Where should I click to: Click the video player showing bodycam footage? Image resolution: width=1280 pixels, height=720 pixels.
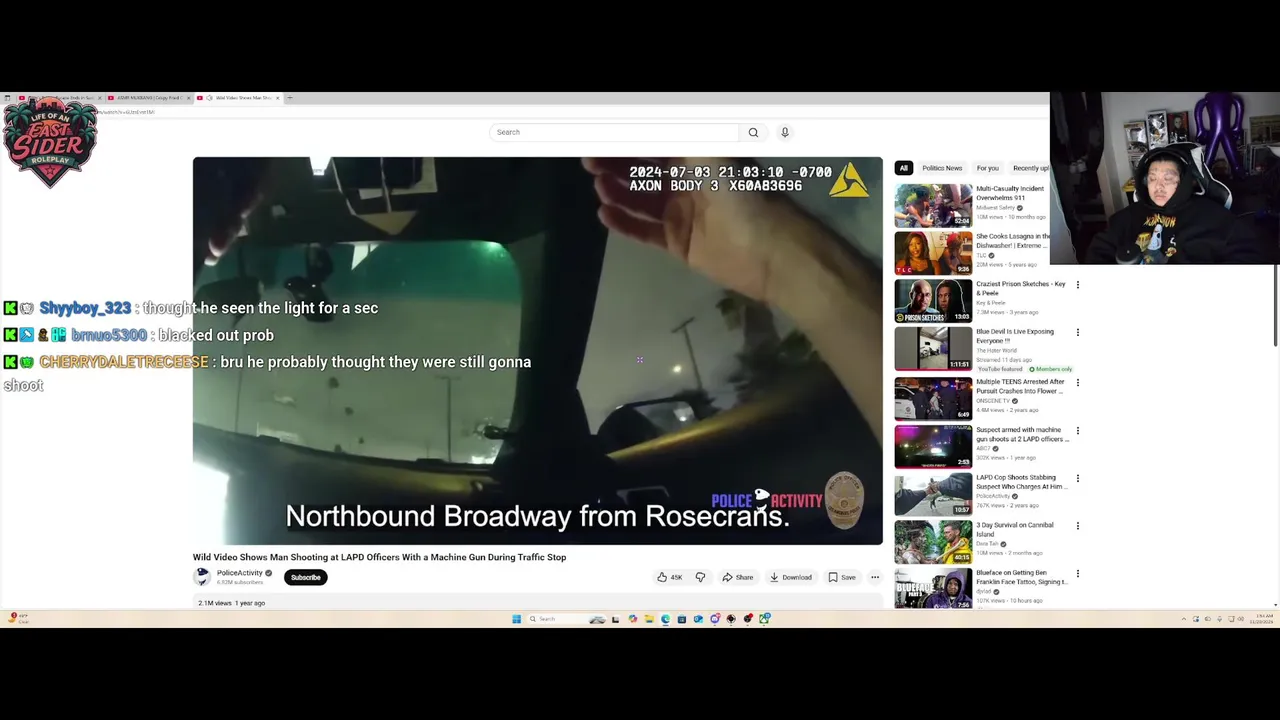pyautogui.click(x=538, y=351)
